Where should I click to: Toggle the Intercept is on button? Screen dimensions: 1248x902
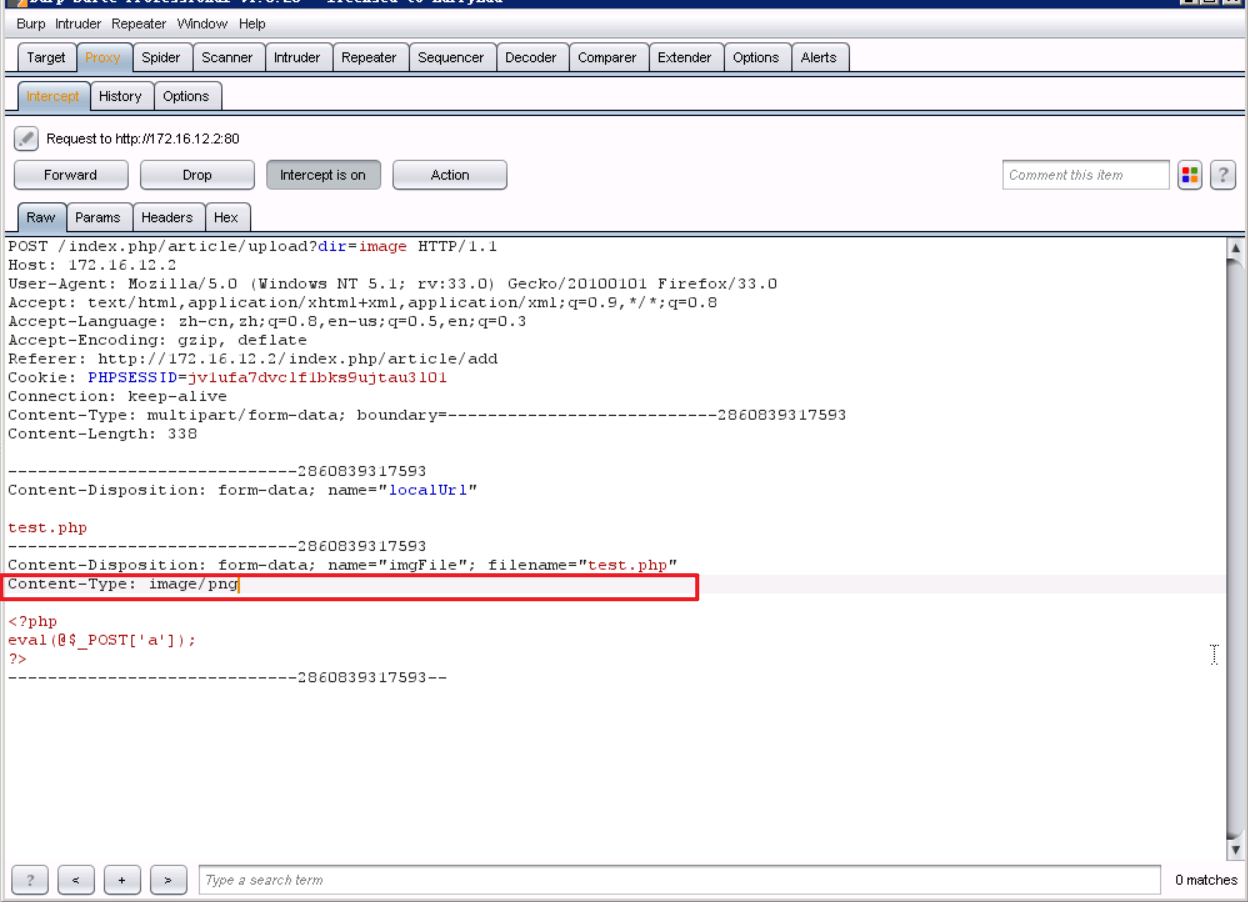(x=323, y=175)
